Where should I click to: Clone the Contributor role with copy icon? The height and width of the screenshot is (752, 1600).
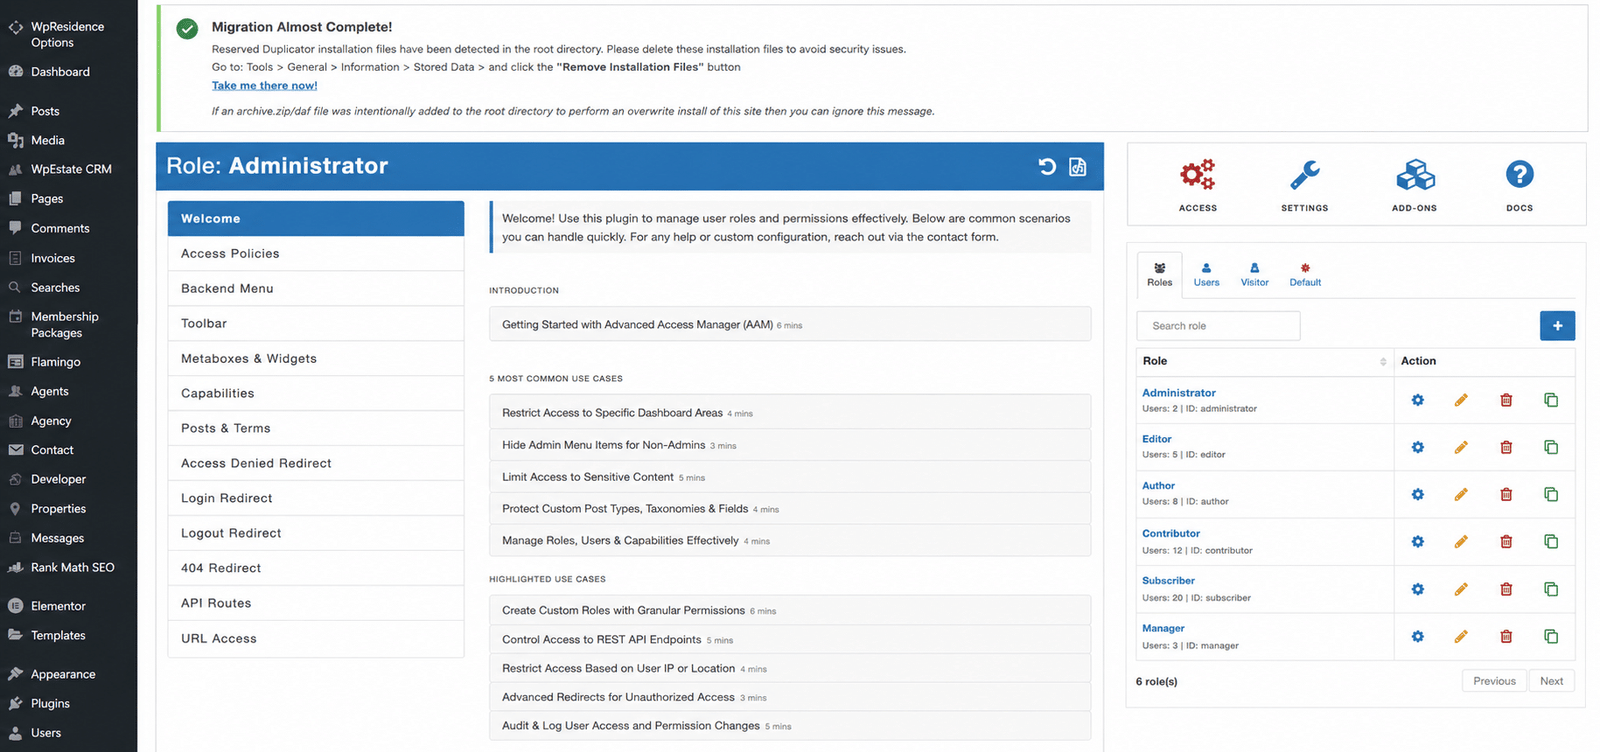1551,541
